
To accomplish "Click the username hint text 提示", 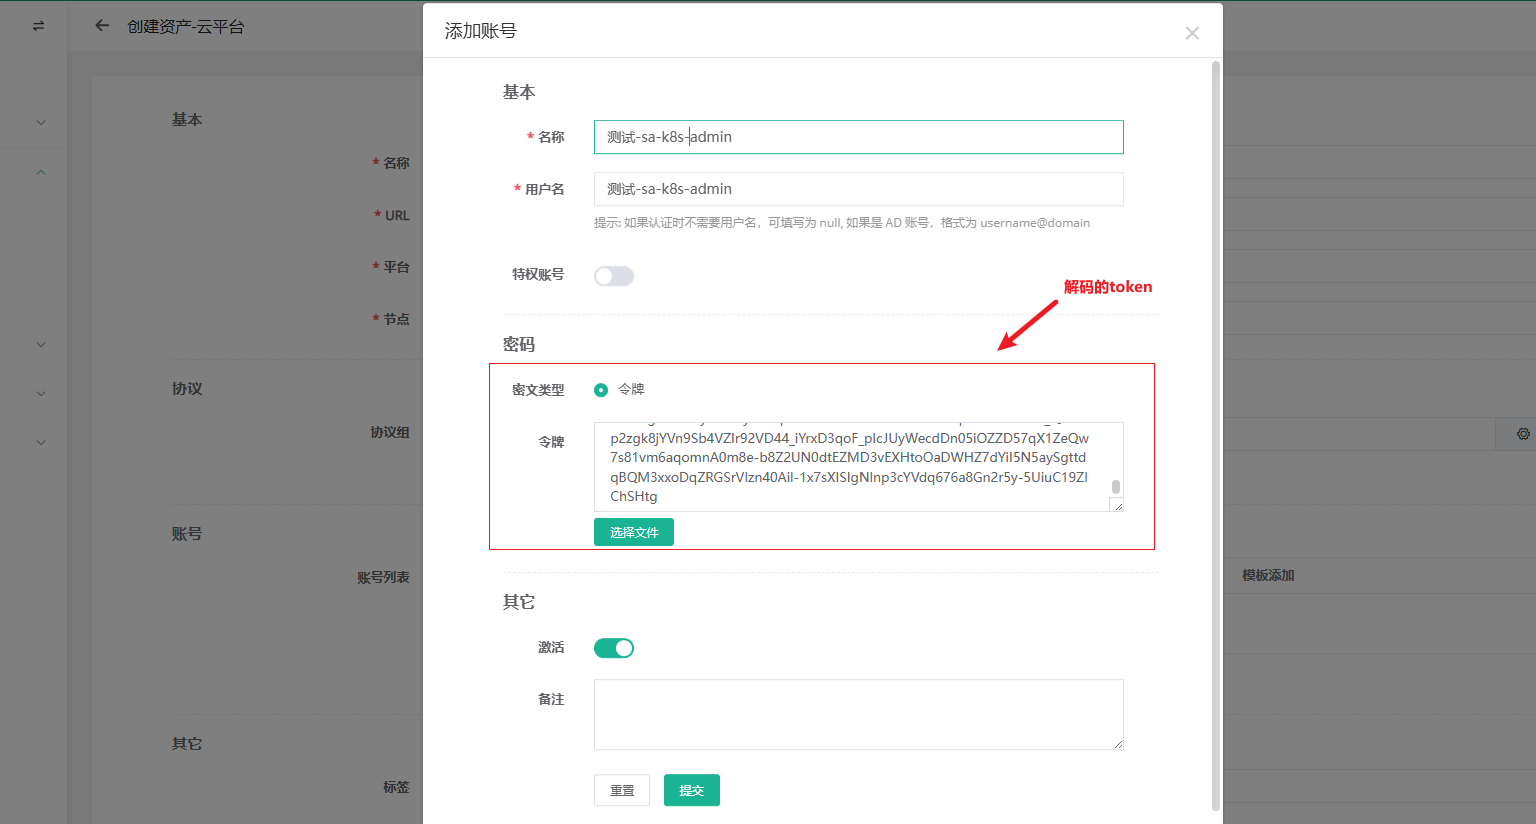I will point(842,223).
